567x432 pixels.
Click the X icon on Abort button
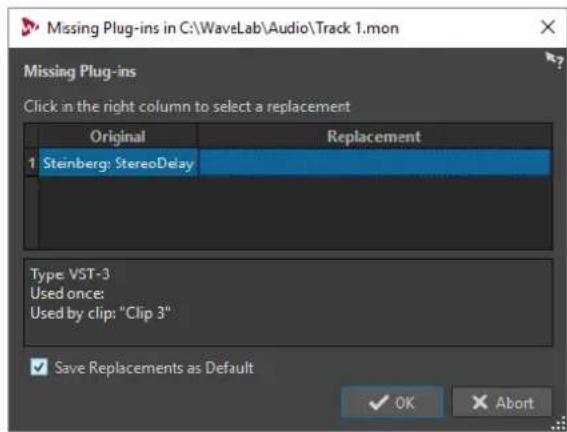coord(479,402)
